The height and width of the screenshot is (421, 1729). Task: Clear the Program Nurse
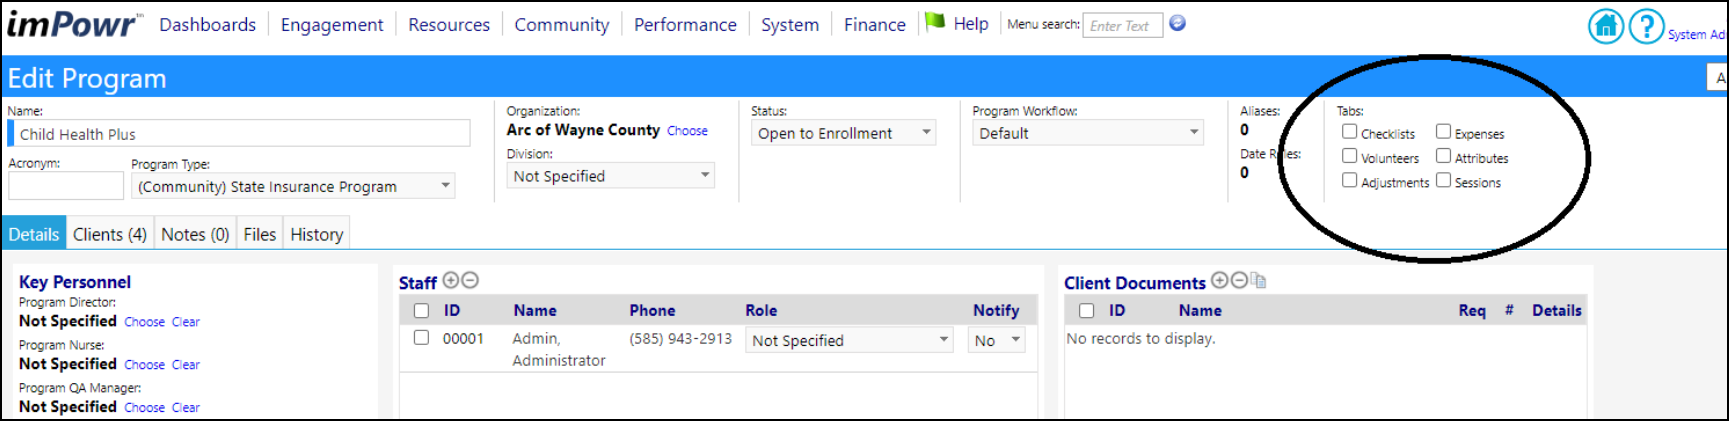pos(186,365)
